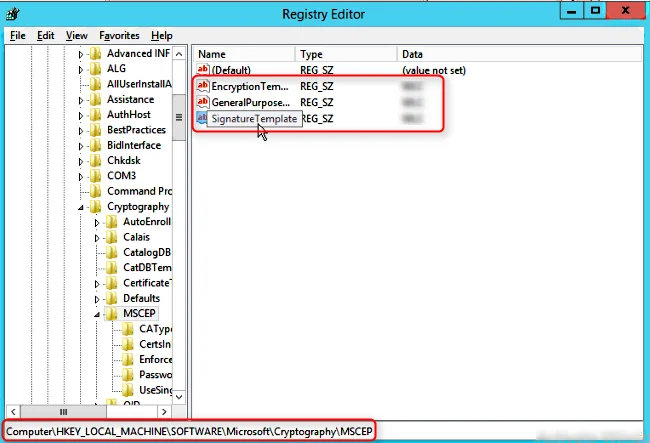The height and width of the screenshot is (443, 650).
Task: Expand the Advanced INF key
Action: (x=81, y=54)
